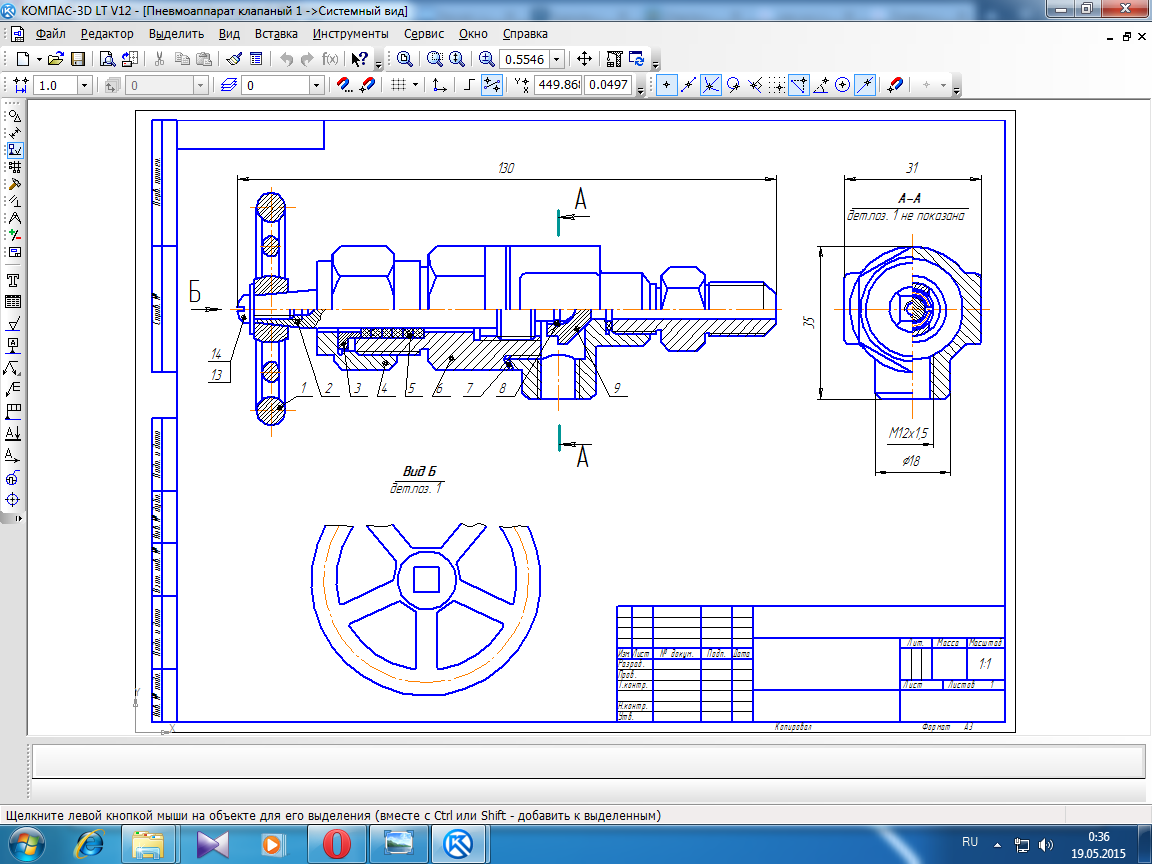The width and height of the screenshot is (1152, 864).
Task: Select the pan (move view) cross-arrows icon
Action: click(584, 59)
